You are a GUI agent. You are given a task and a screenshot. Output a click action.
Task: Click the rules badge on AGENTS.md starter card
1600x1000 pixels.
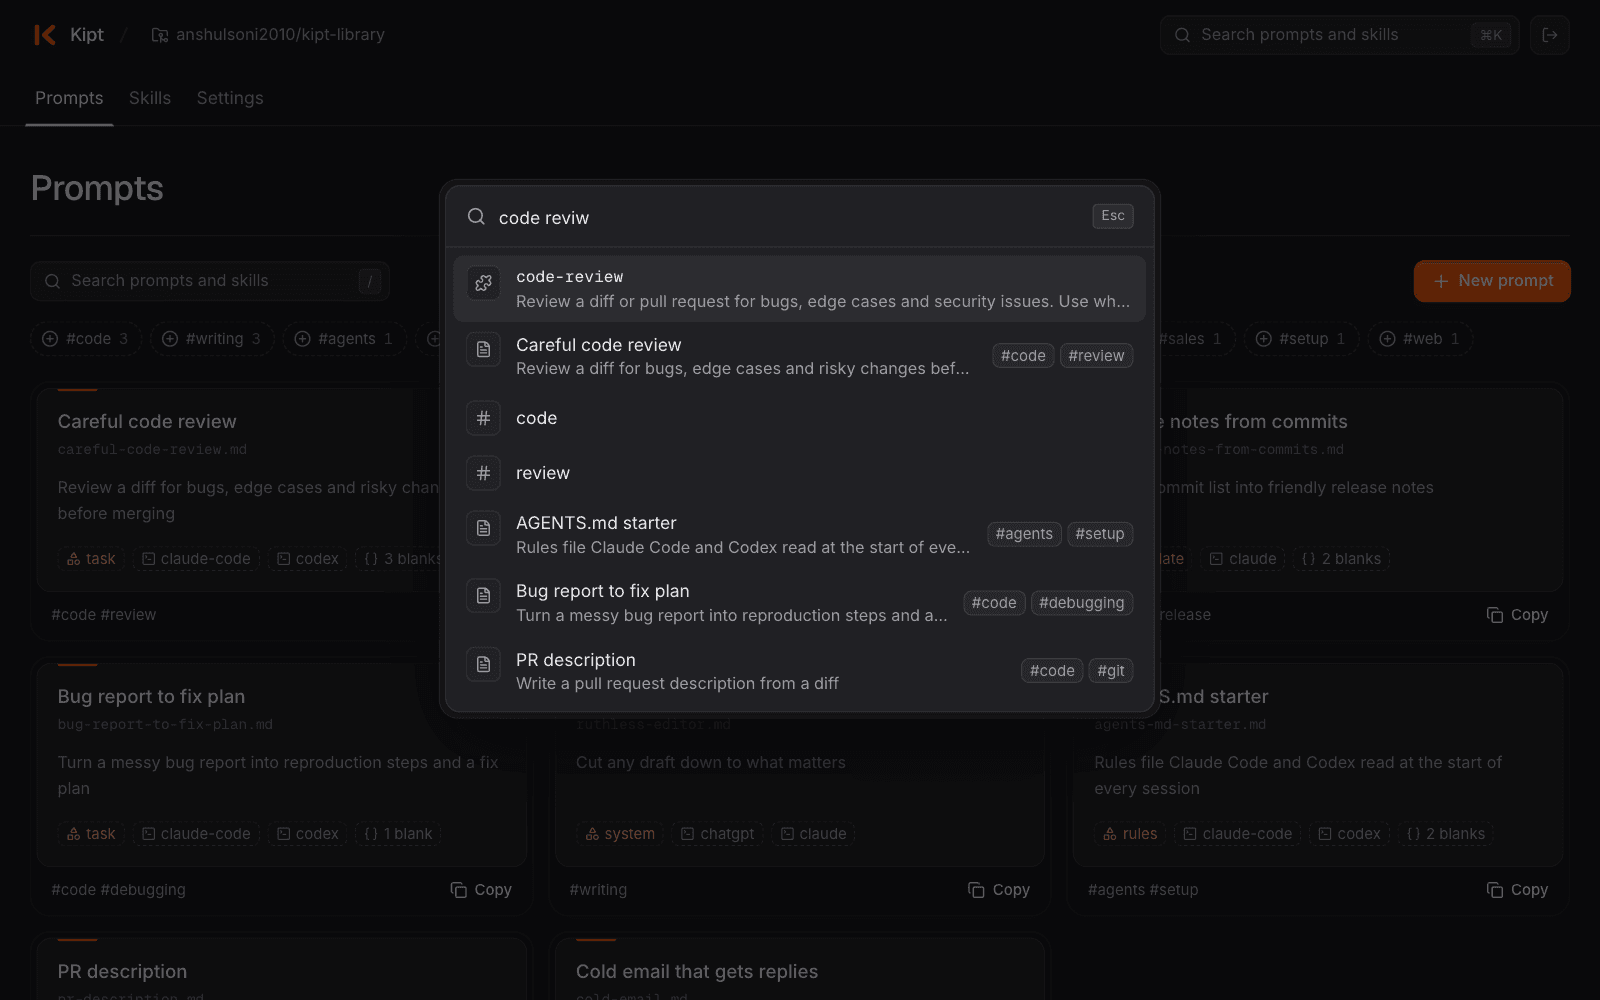point(1130,834)
